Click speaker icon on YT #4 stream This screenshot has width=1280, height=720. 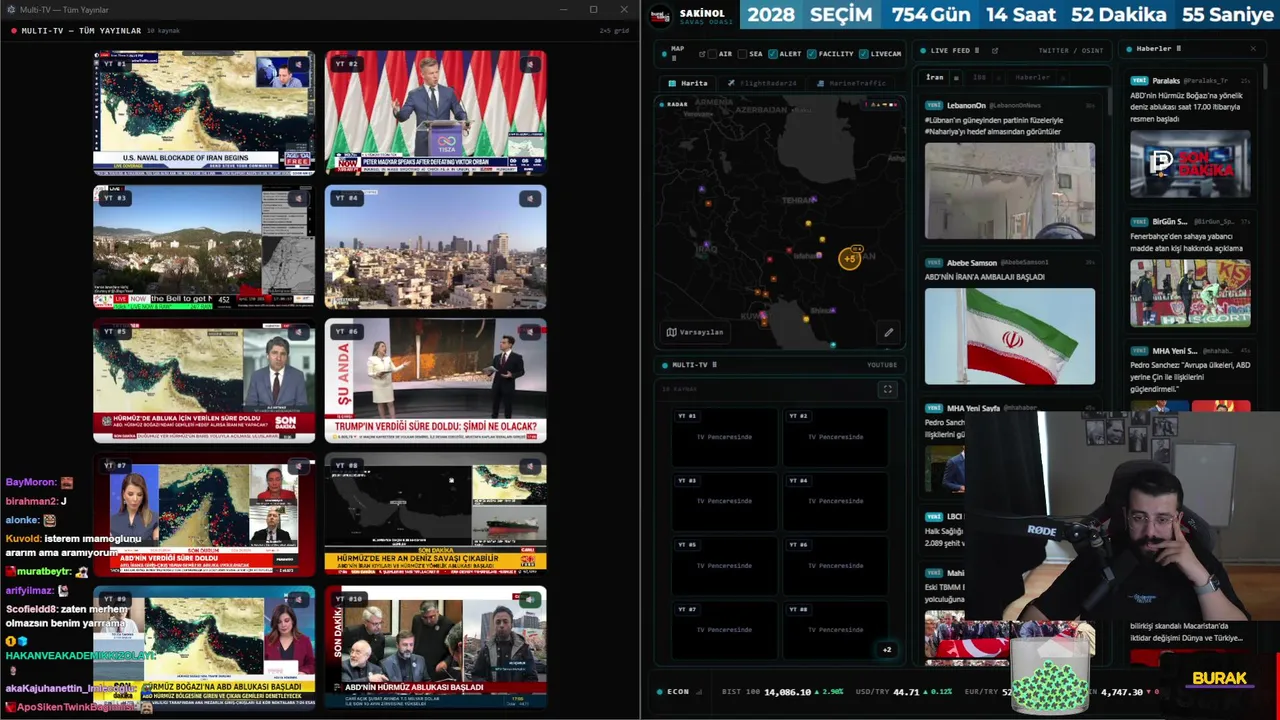click(x=530, y=198)
